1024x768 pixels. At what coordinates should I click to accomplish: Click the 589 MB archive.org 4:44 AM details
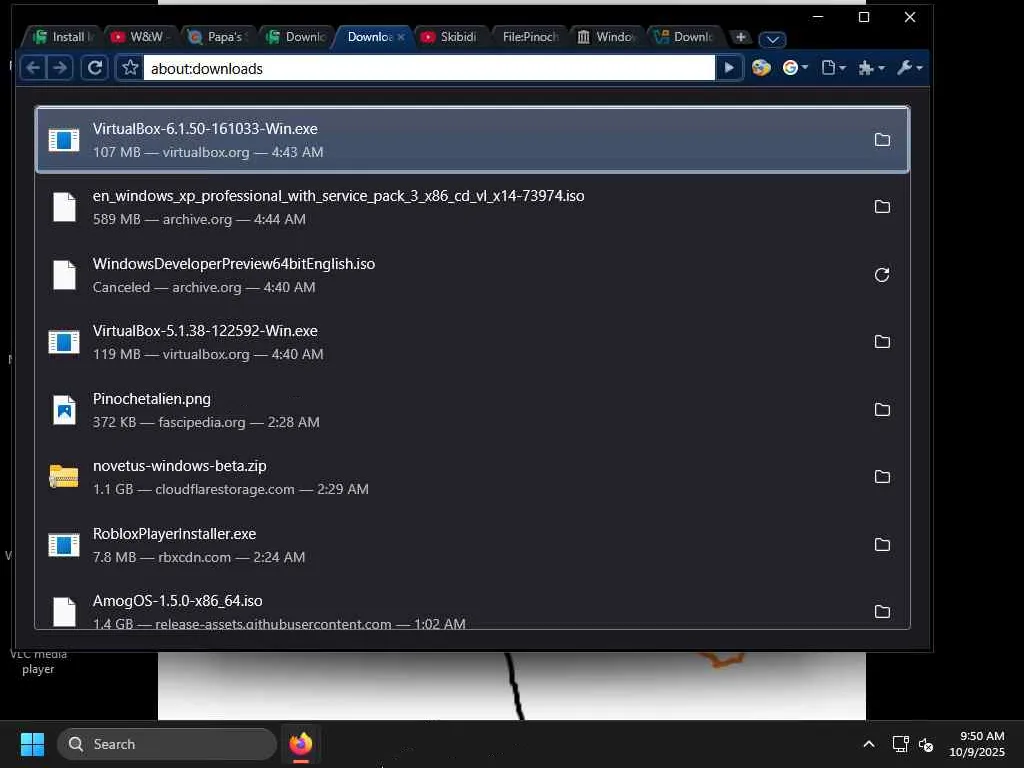tap(199, 219)
